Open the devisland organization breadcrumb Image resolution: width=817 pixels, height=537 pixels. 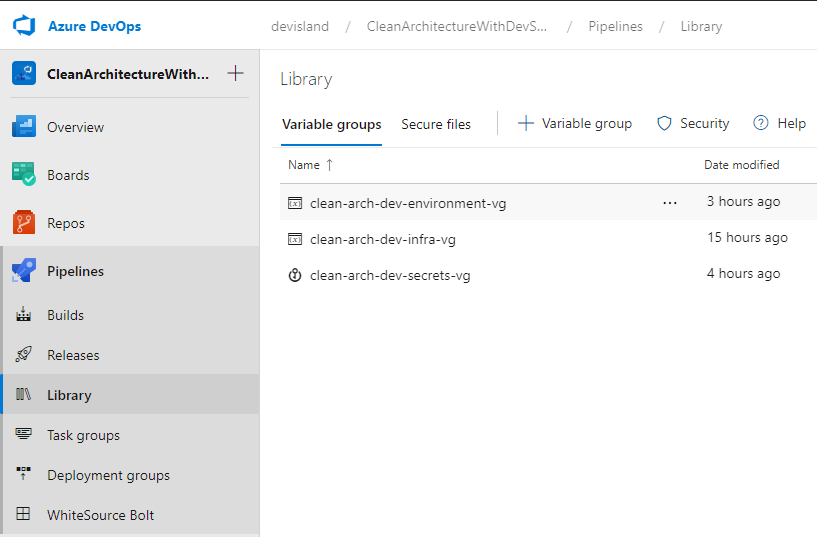click(300, 27)
